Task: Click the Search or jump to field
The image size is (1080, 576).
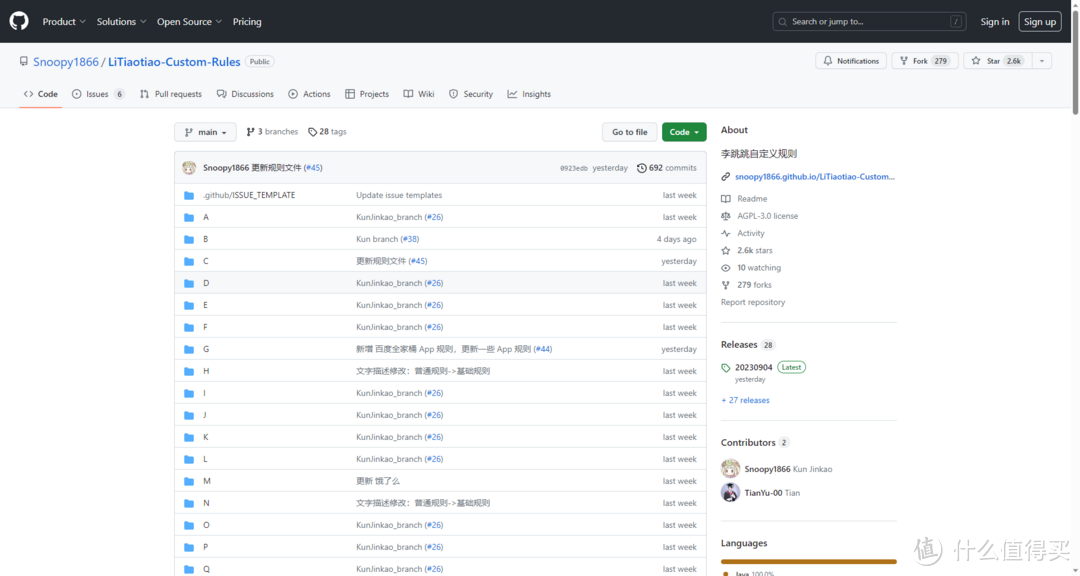Action: [x=869, y=21]
